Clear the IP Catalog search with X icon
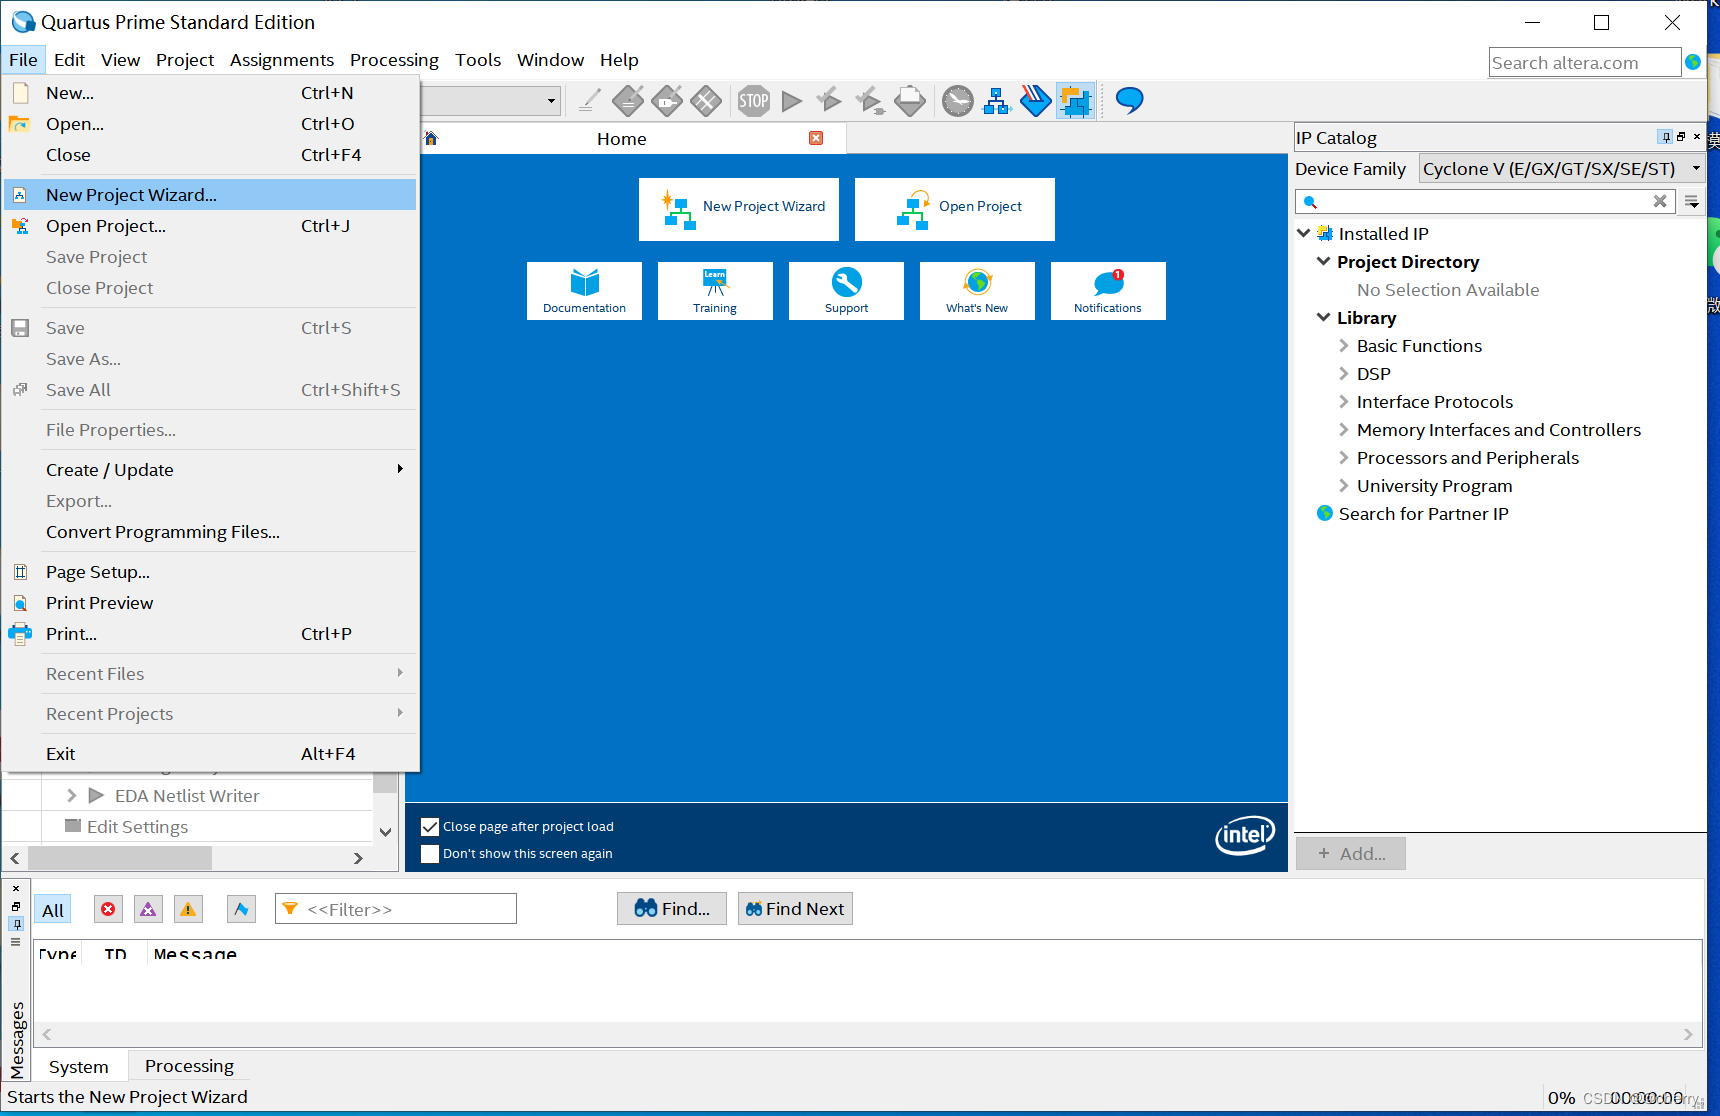1720x1116 pixels. pos(1660,201)
